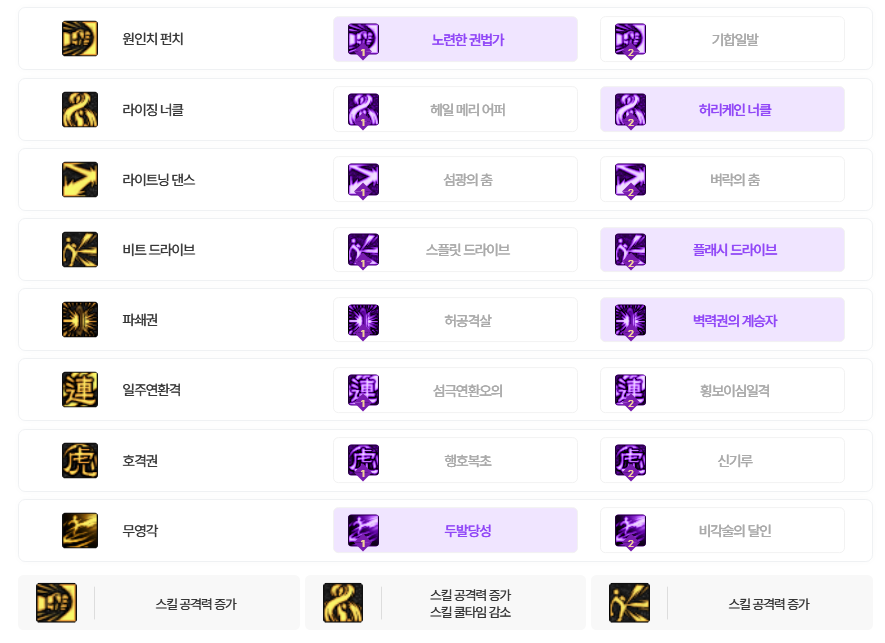Click the 비트 드라이브 skill icon
This screenshot has height=643, width=885.
point(80,250)
